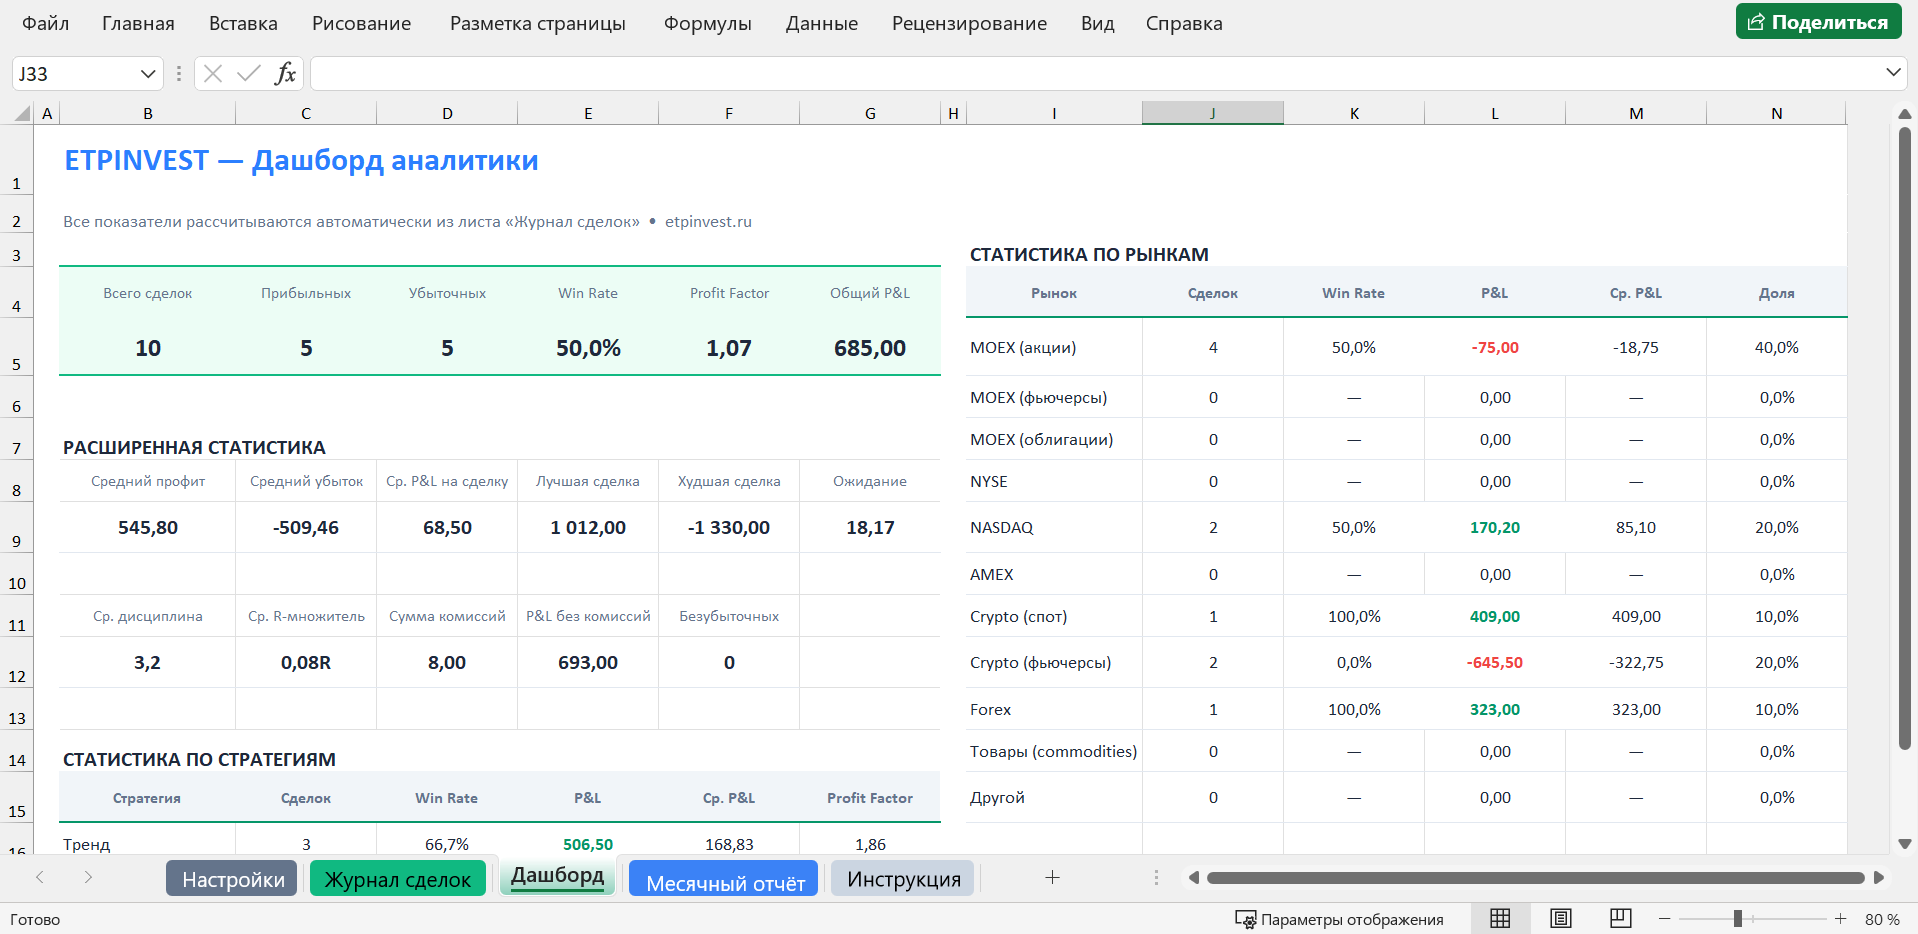Click the horizontal scrollbar thumb
1918x934 pixels.
pyautogui.click(x=1535, y=877)
